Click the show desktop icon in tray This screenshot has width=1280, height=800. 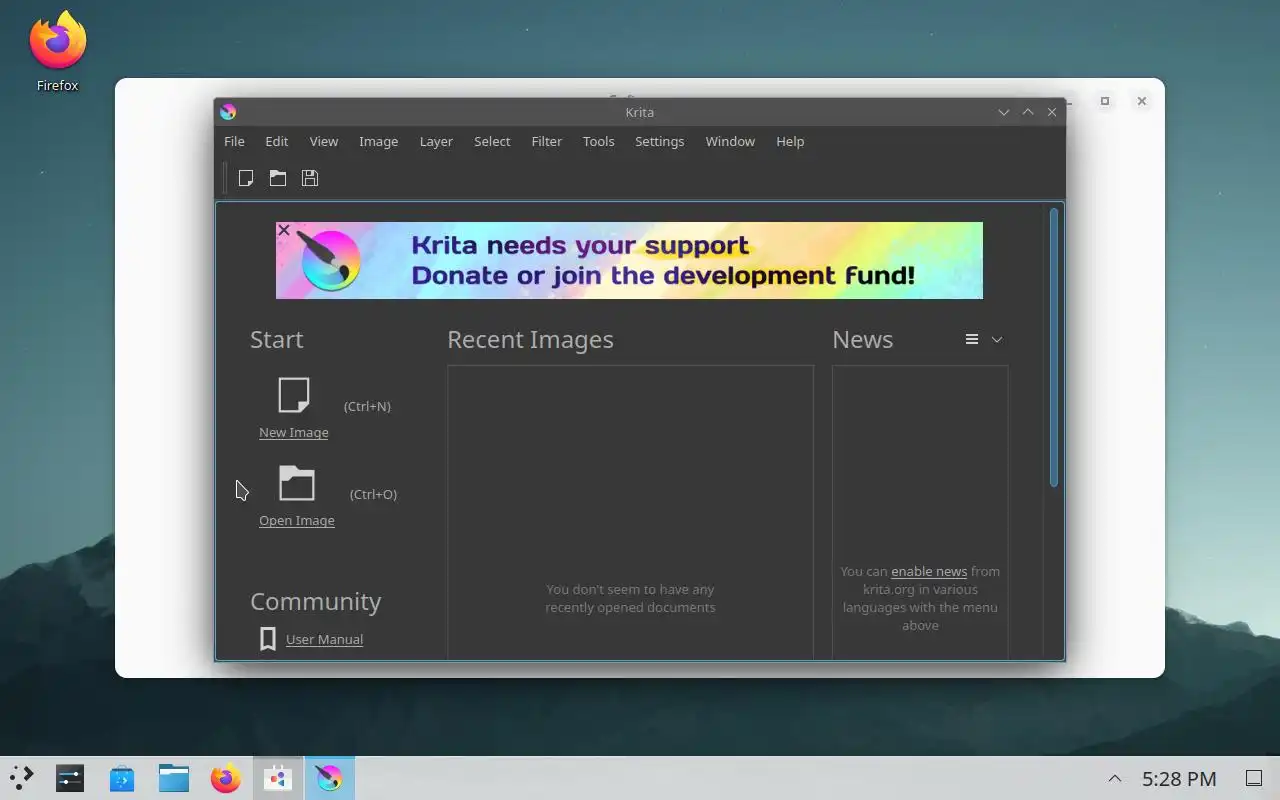point(1253,778)
